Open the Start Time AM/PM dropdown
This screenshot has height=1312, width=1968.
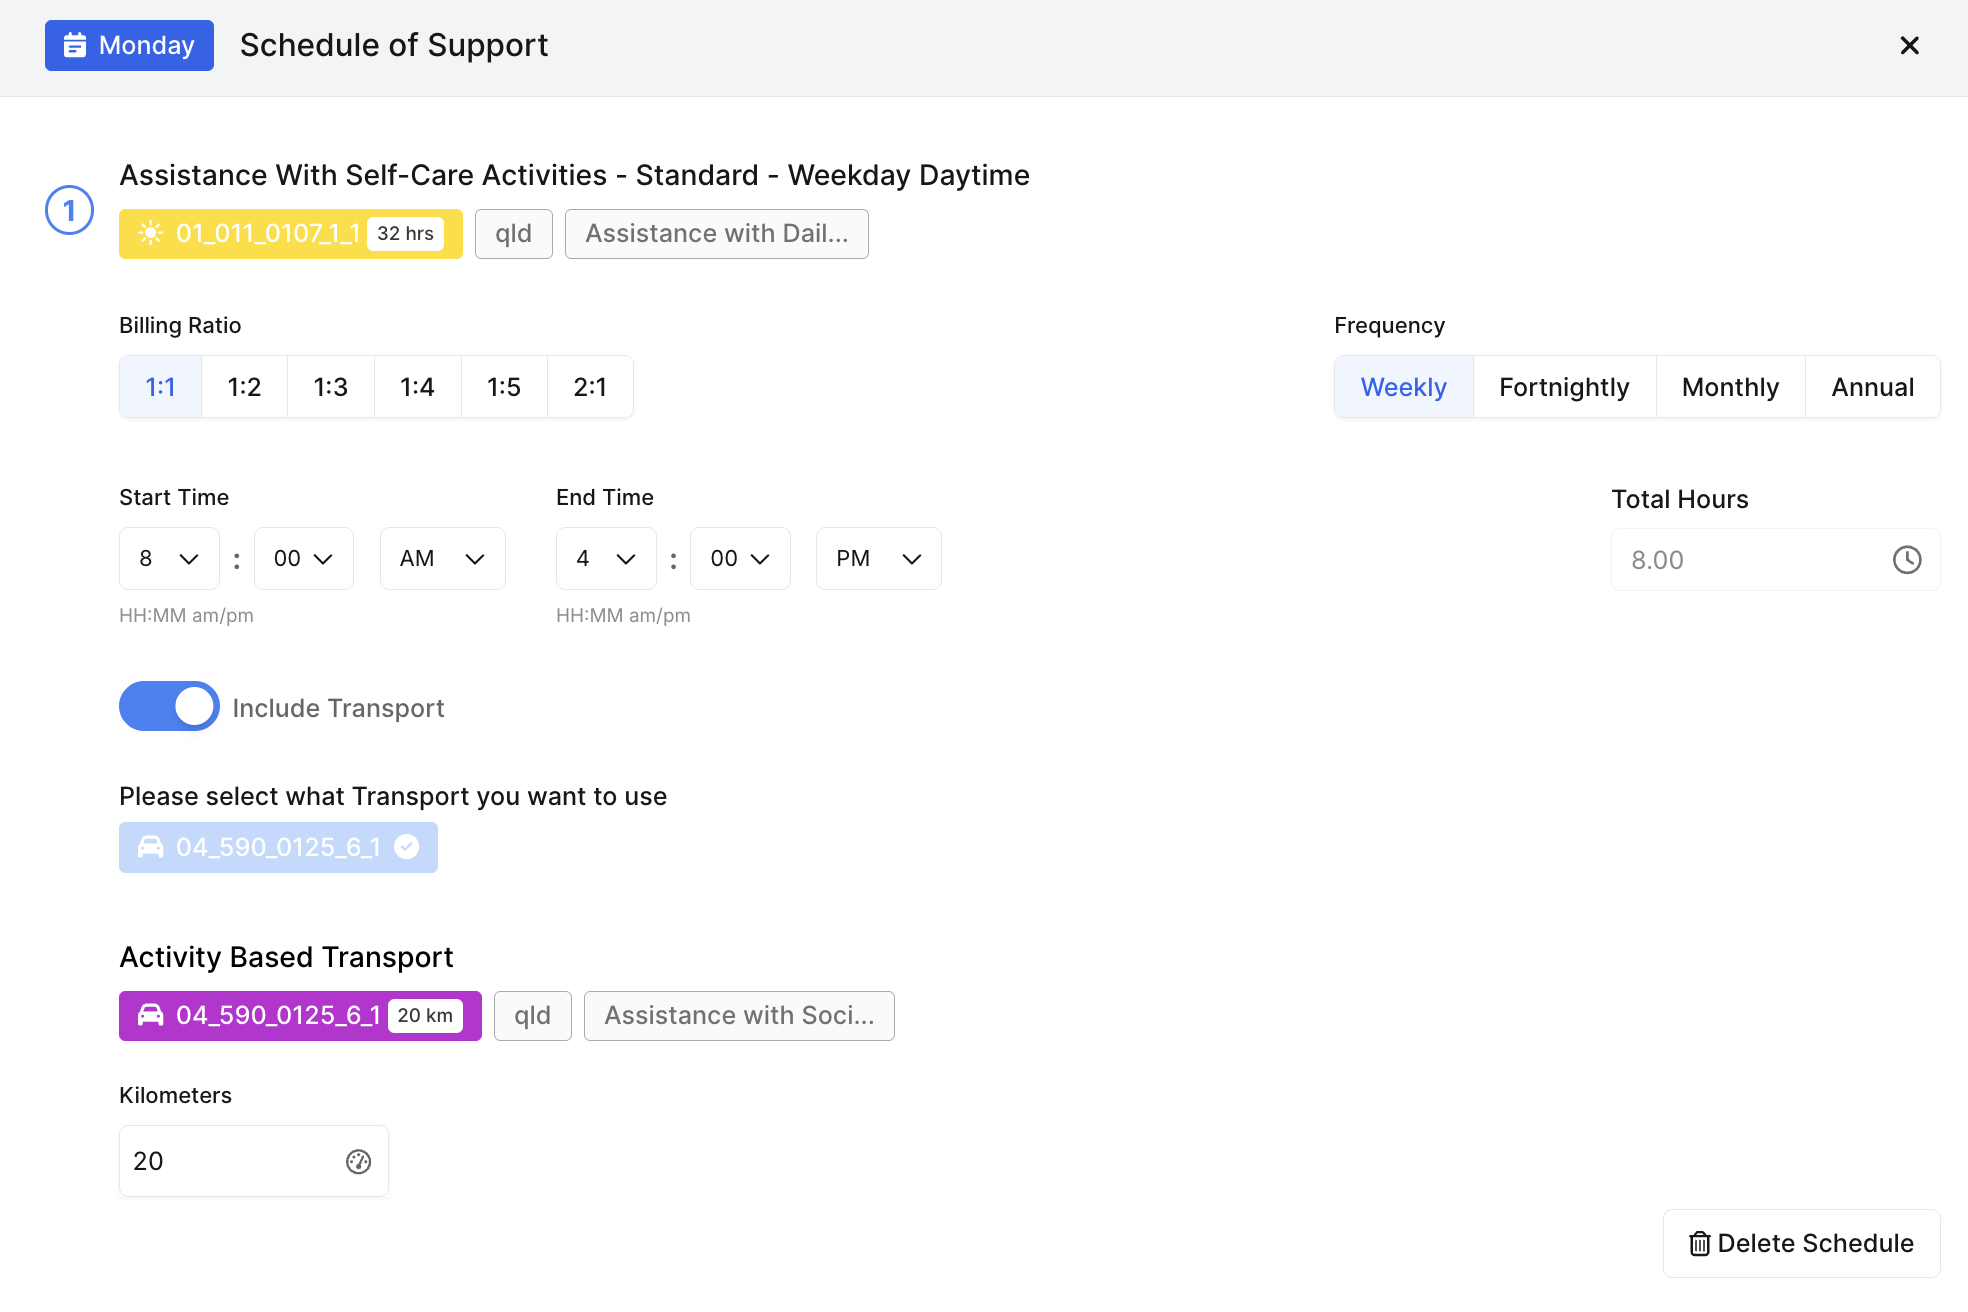click(x=442, y=558)
